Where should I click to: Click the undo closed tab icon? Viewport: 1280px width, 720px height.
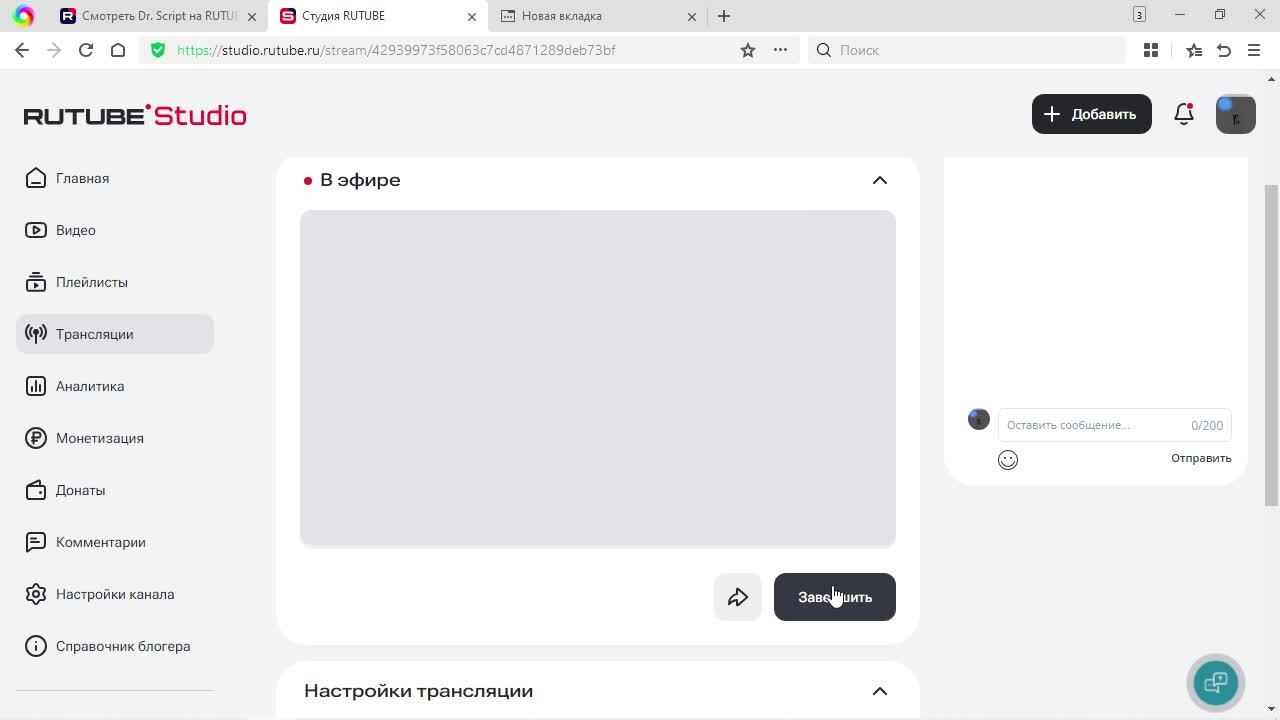click(1224, 50)
